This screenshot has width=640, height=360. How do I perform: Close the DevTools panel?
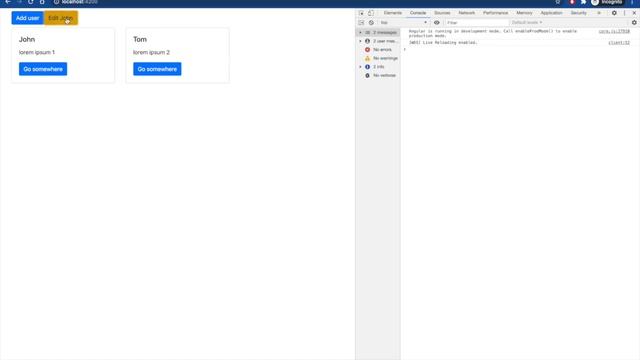click(x=634, y=13)
